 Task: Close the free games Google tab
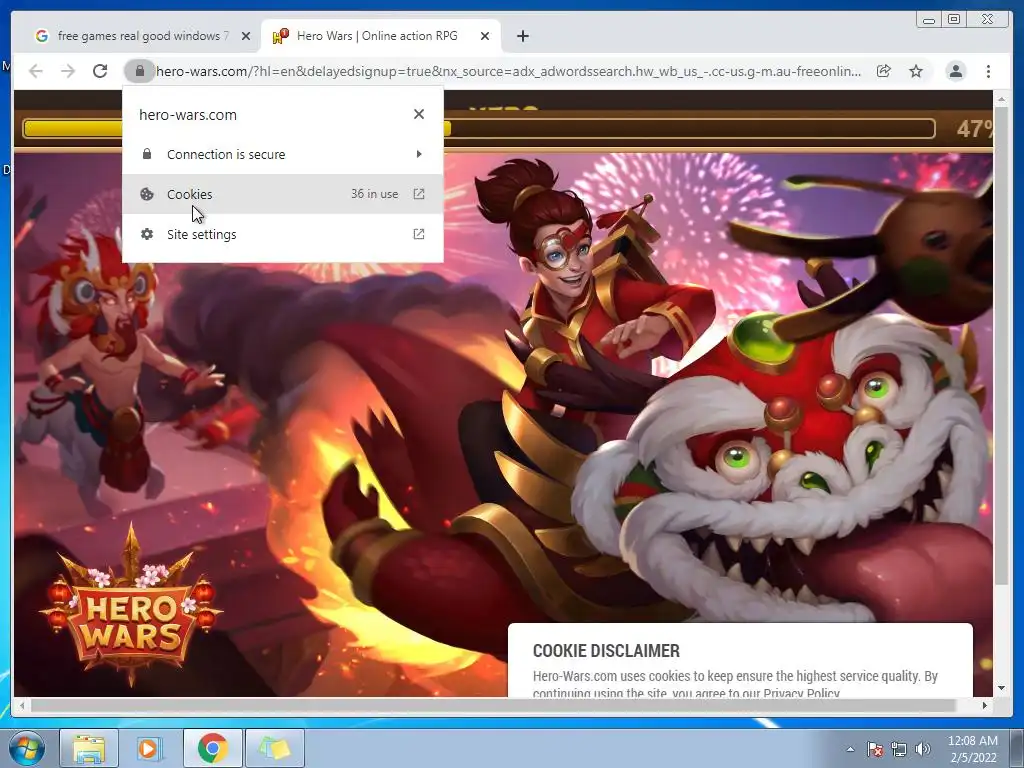[x=246, y=36]
